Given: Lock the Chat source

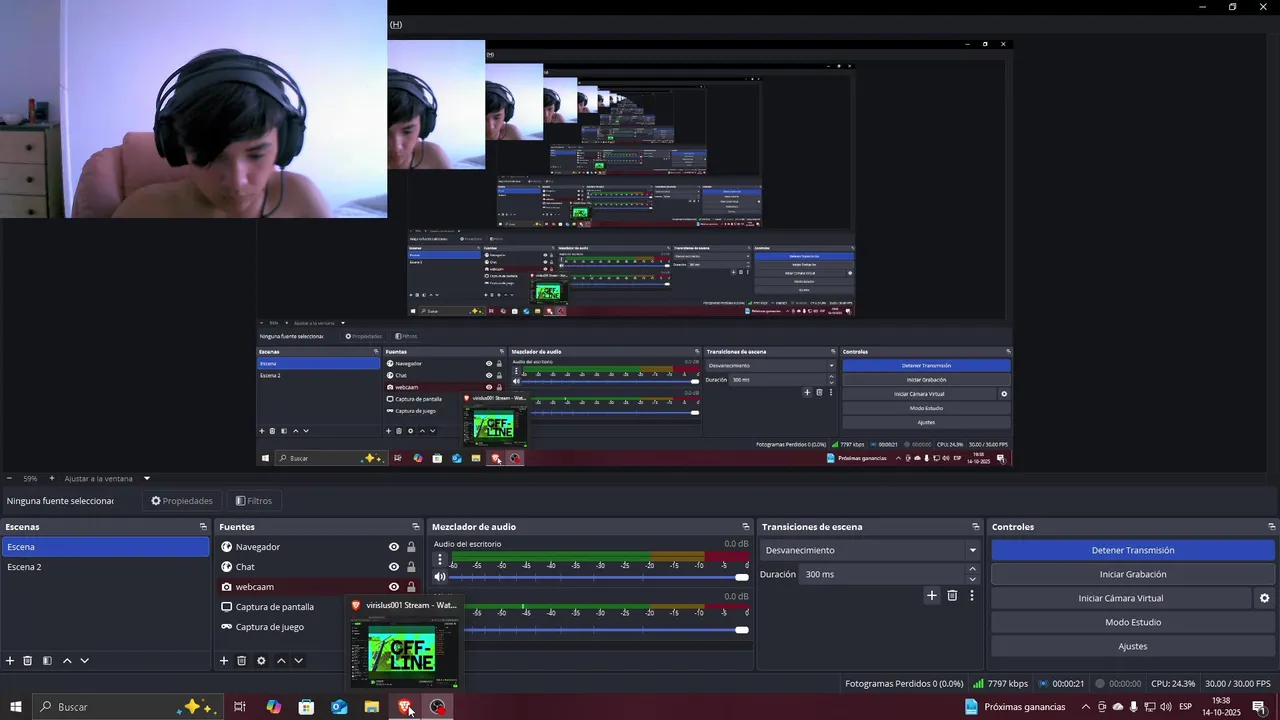Looking at the screenshot, I should [x=411, y=567].
